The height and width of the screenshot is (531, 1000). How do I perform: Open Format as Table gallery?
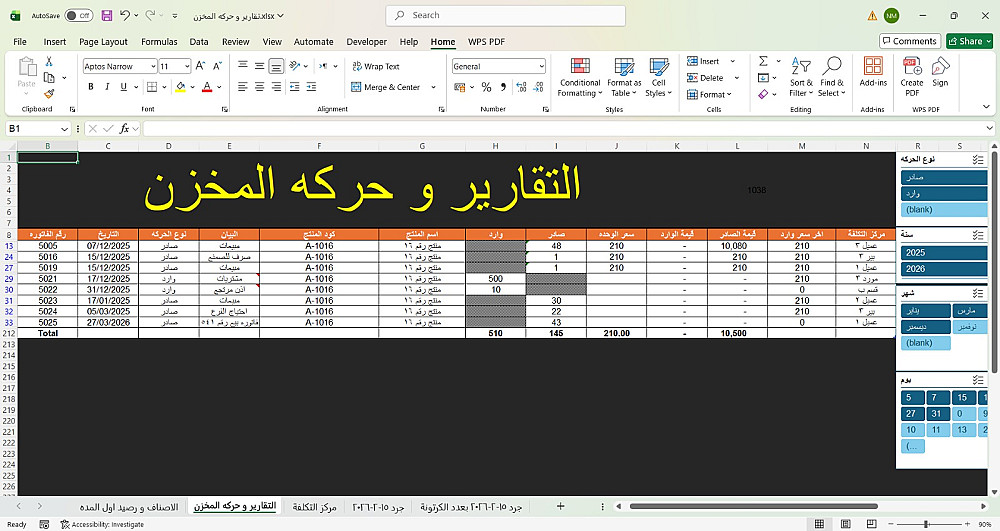coord(624,77)
